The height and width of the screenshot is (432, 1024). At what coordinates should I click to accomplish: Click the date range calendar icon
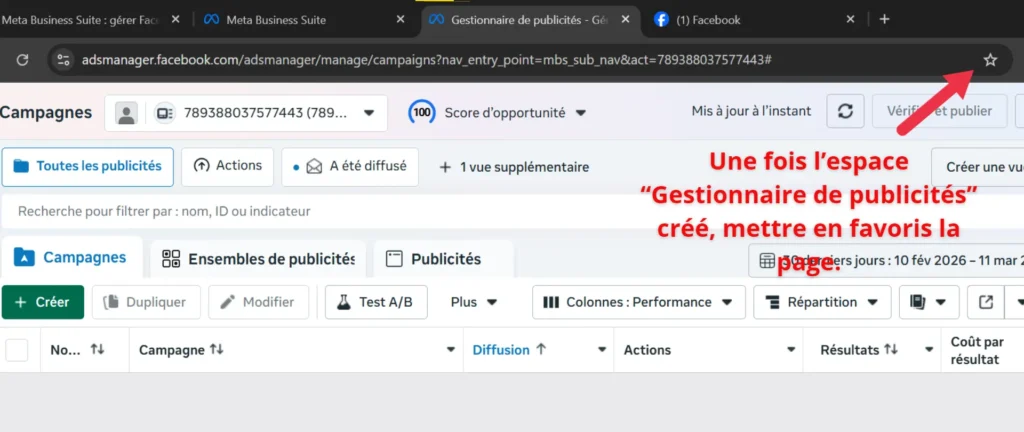[768, 260]
